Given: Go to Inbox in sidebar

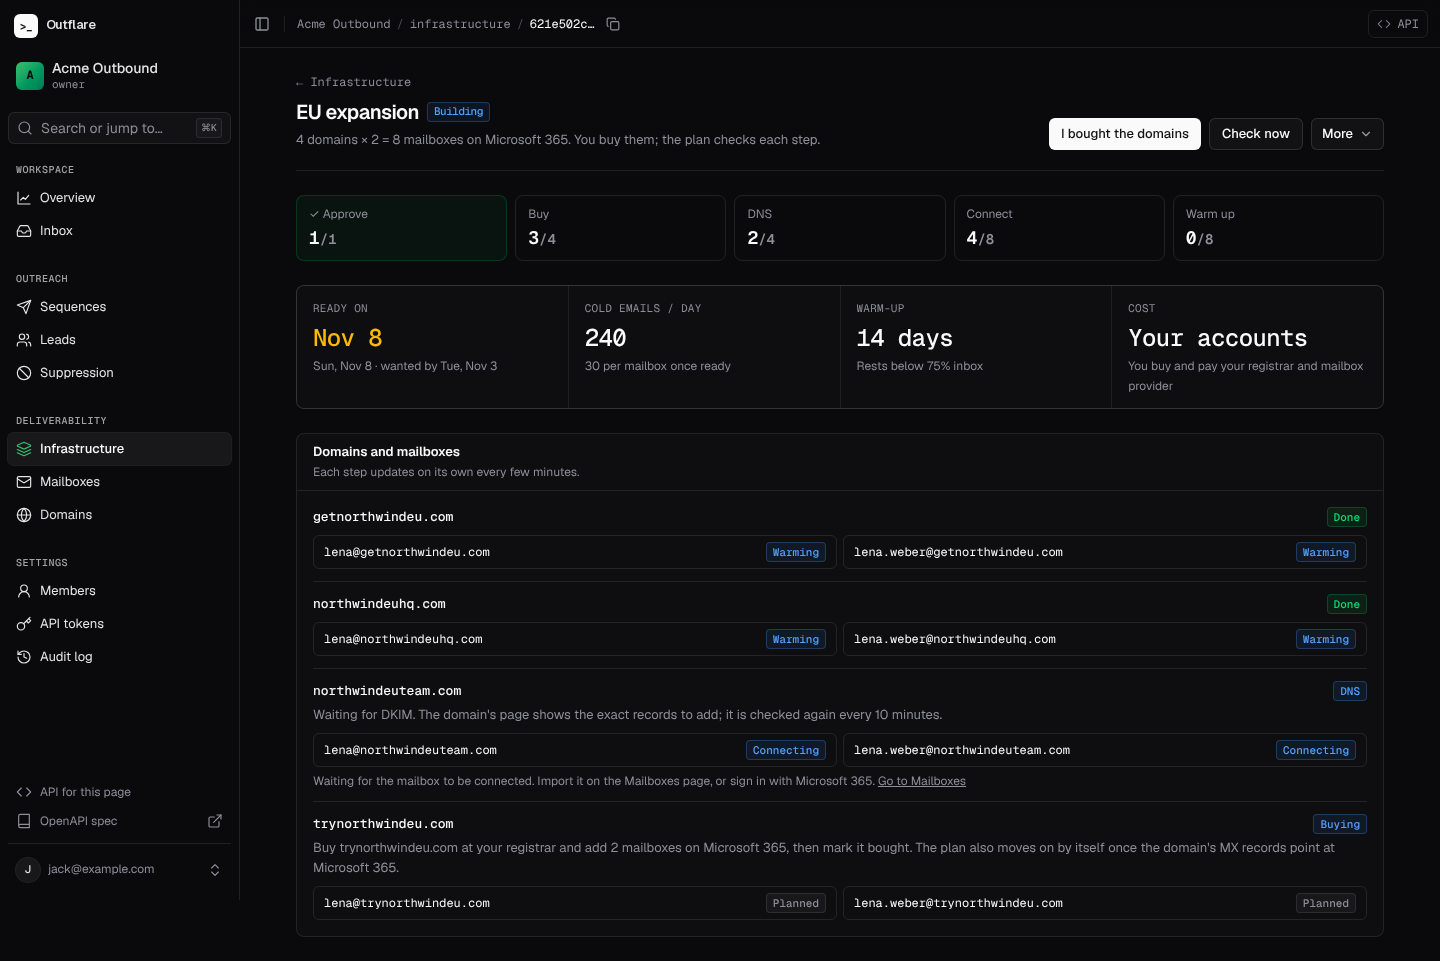Looking at the screenshot, I should 119,231.
